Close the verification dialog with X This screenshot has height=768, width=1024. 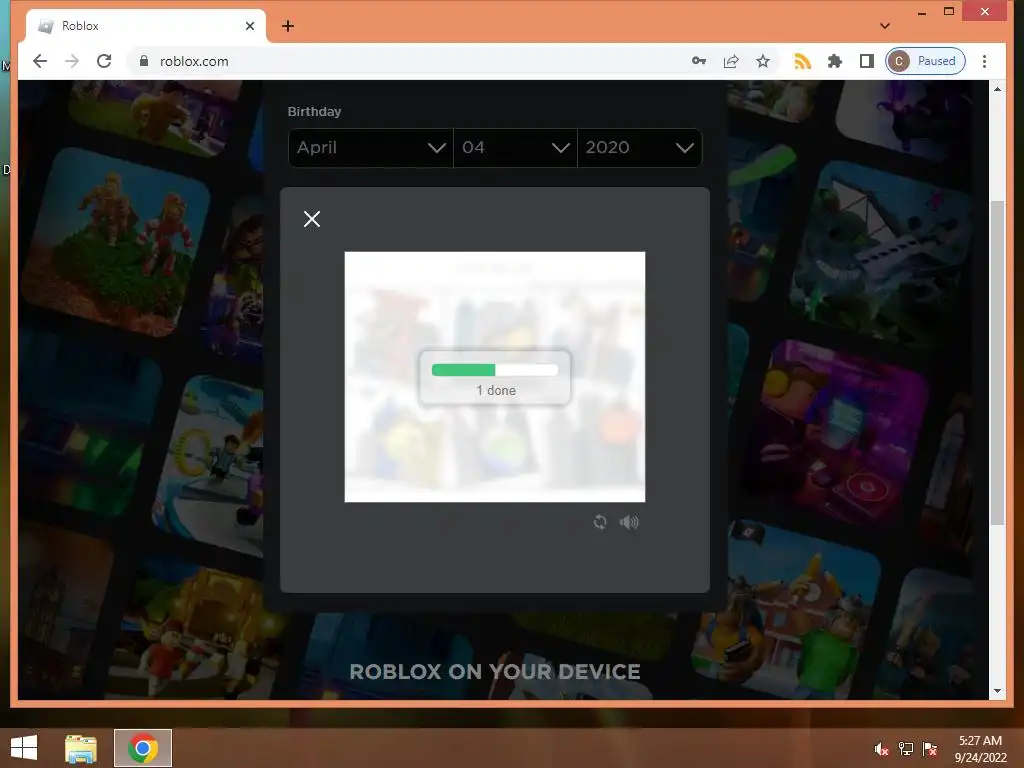312,219
